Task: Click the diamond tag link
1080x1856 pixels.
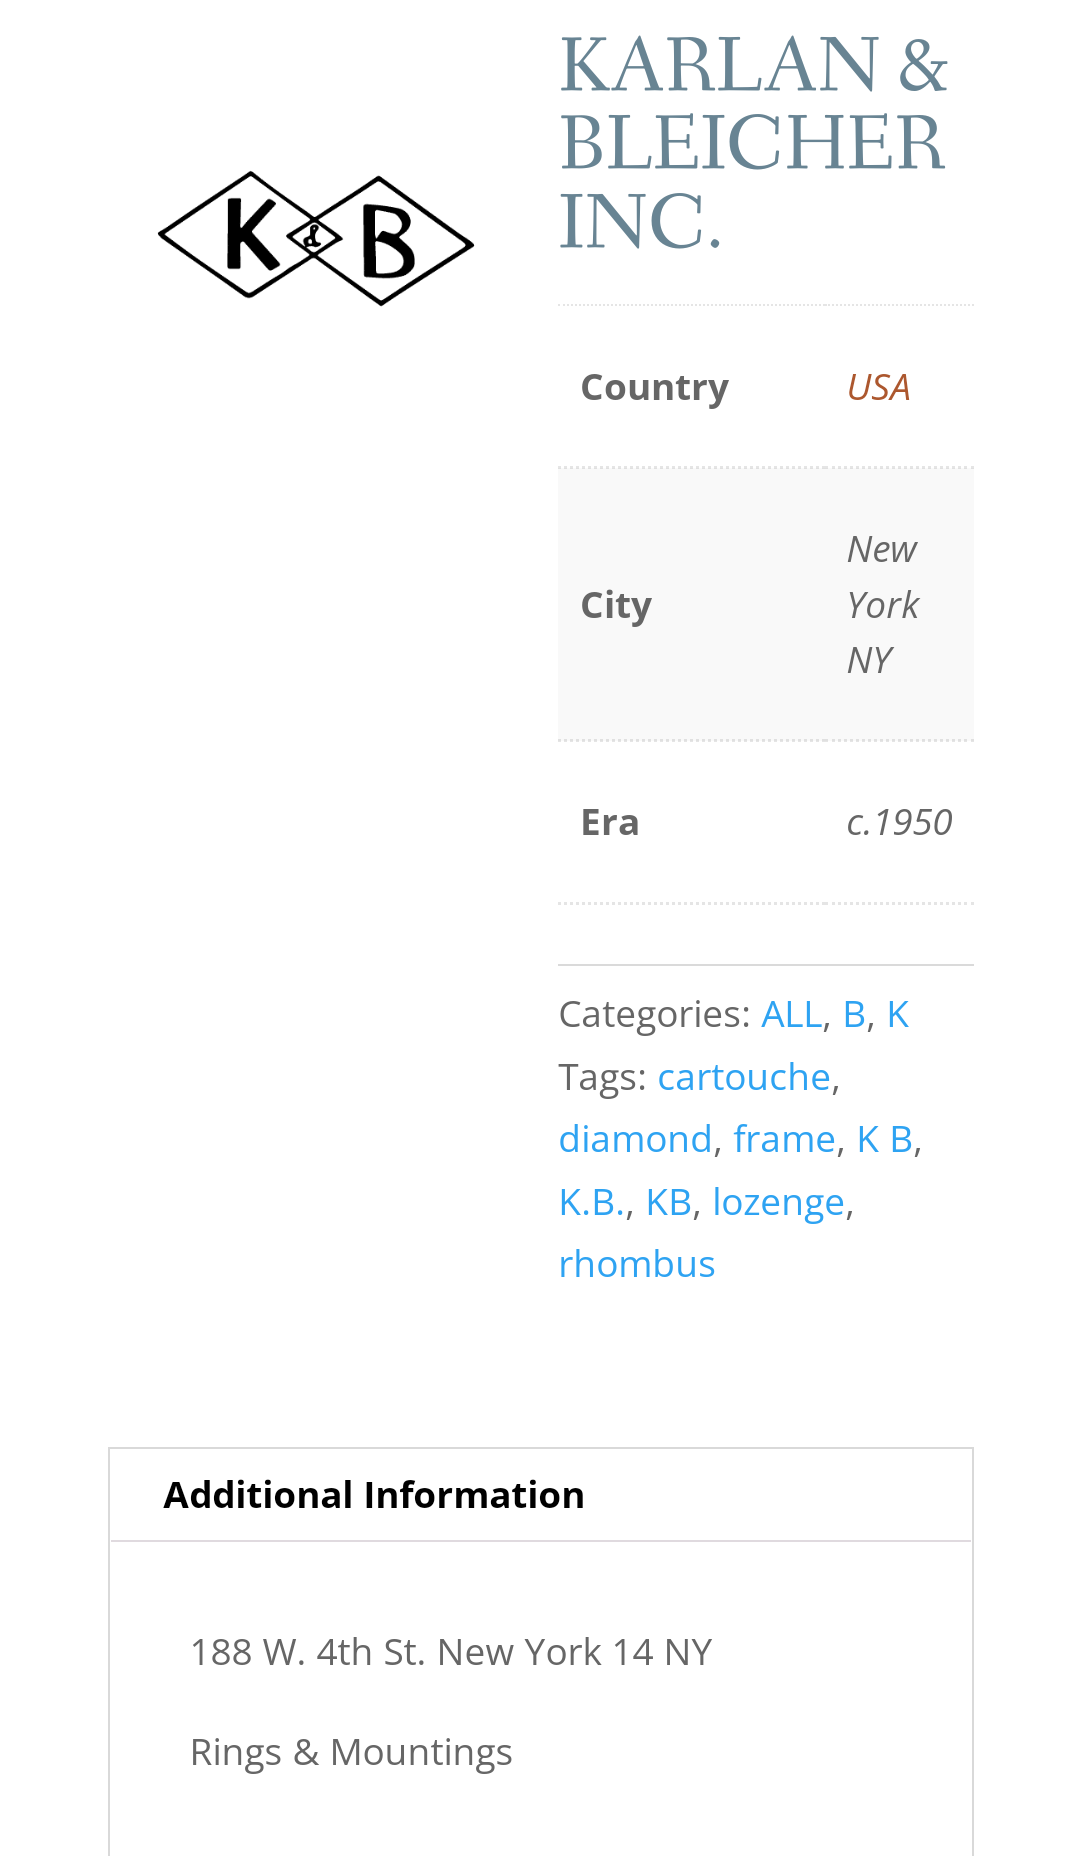Action: click(x=635, y=1139)
